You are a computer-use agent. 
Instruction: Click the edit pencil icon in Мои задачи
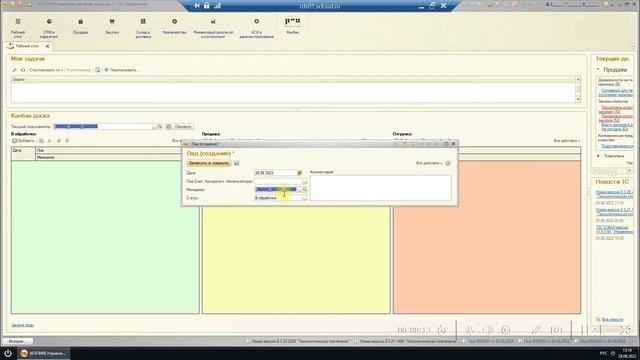tap(15, 70)
